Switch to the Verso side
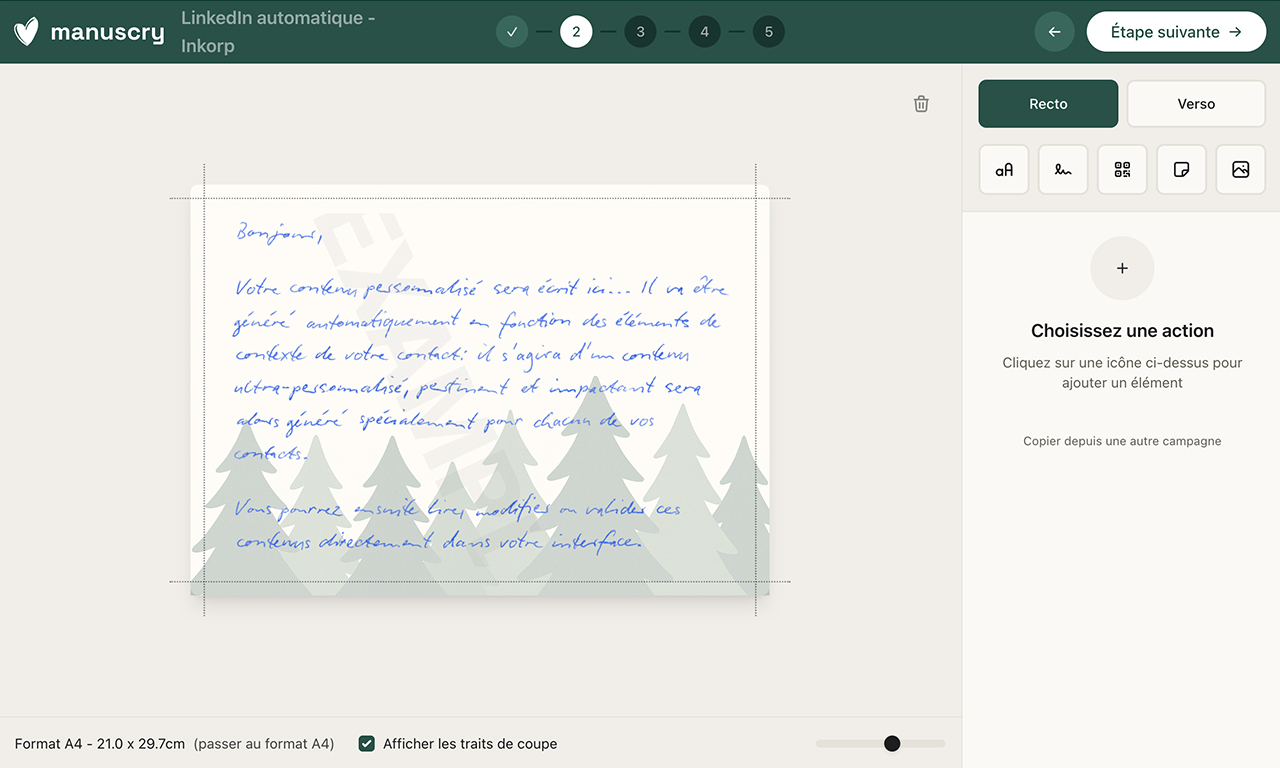 pyautogui.click(x=1196, y=103)
